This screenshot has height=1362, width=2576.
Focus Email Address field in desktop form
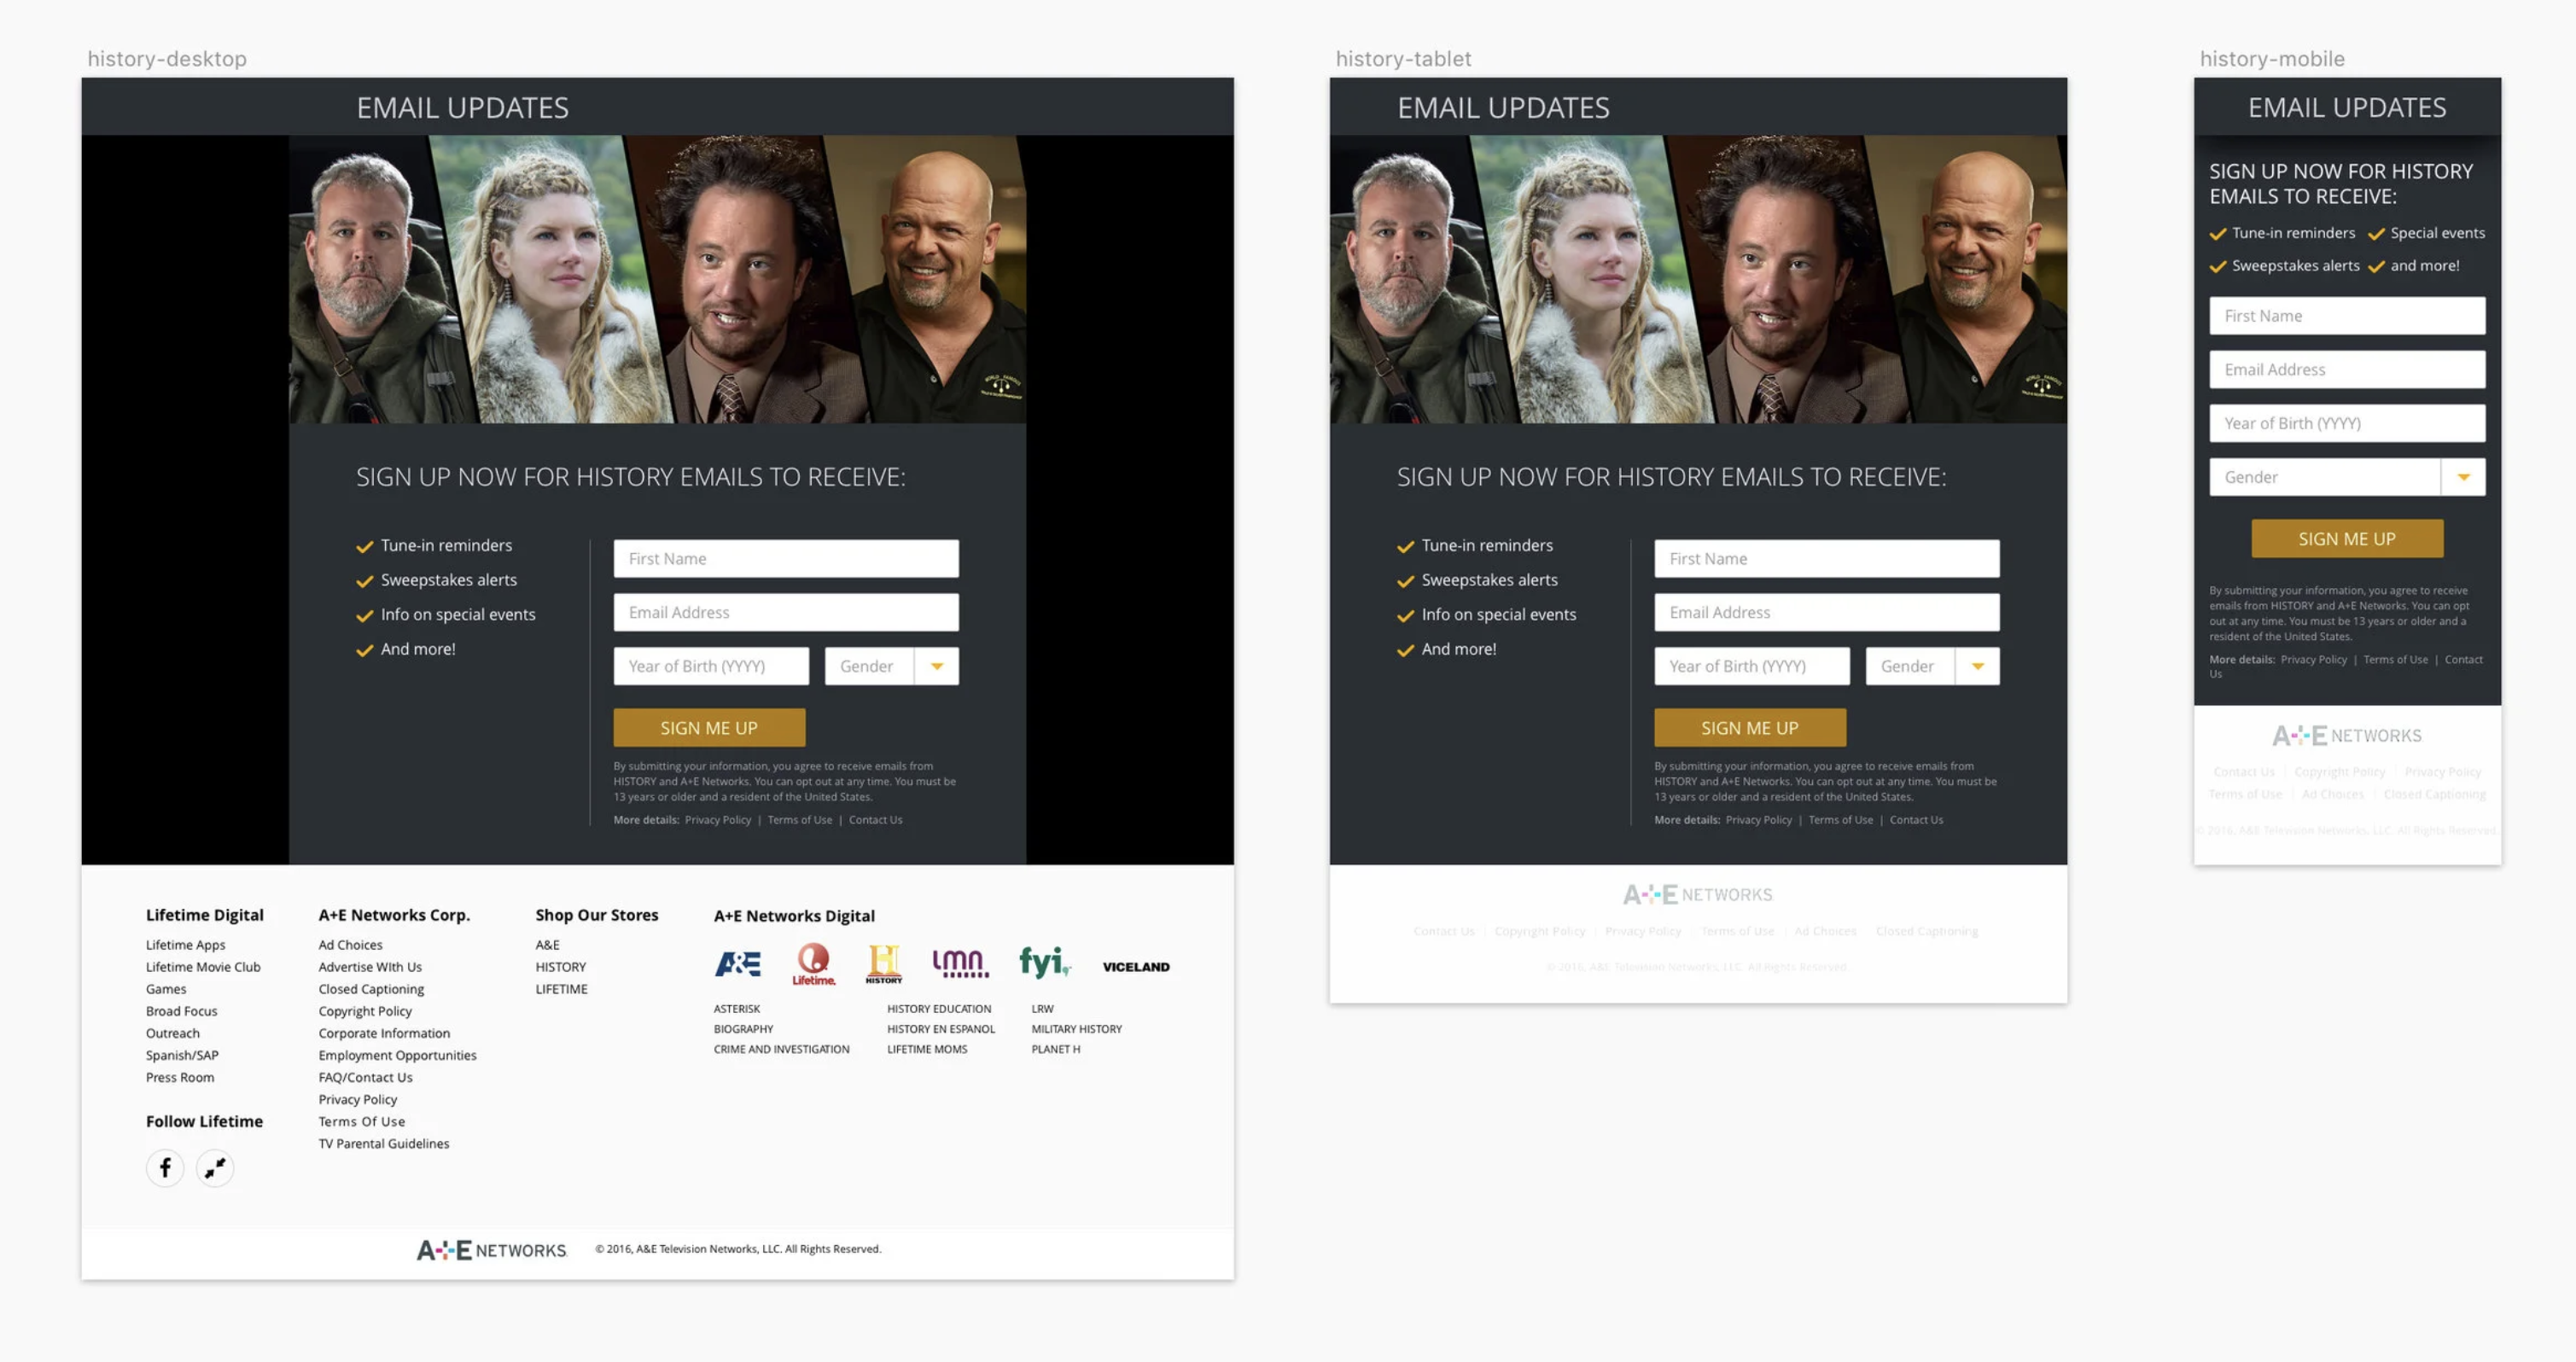[x=786, y=613]
